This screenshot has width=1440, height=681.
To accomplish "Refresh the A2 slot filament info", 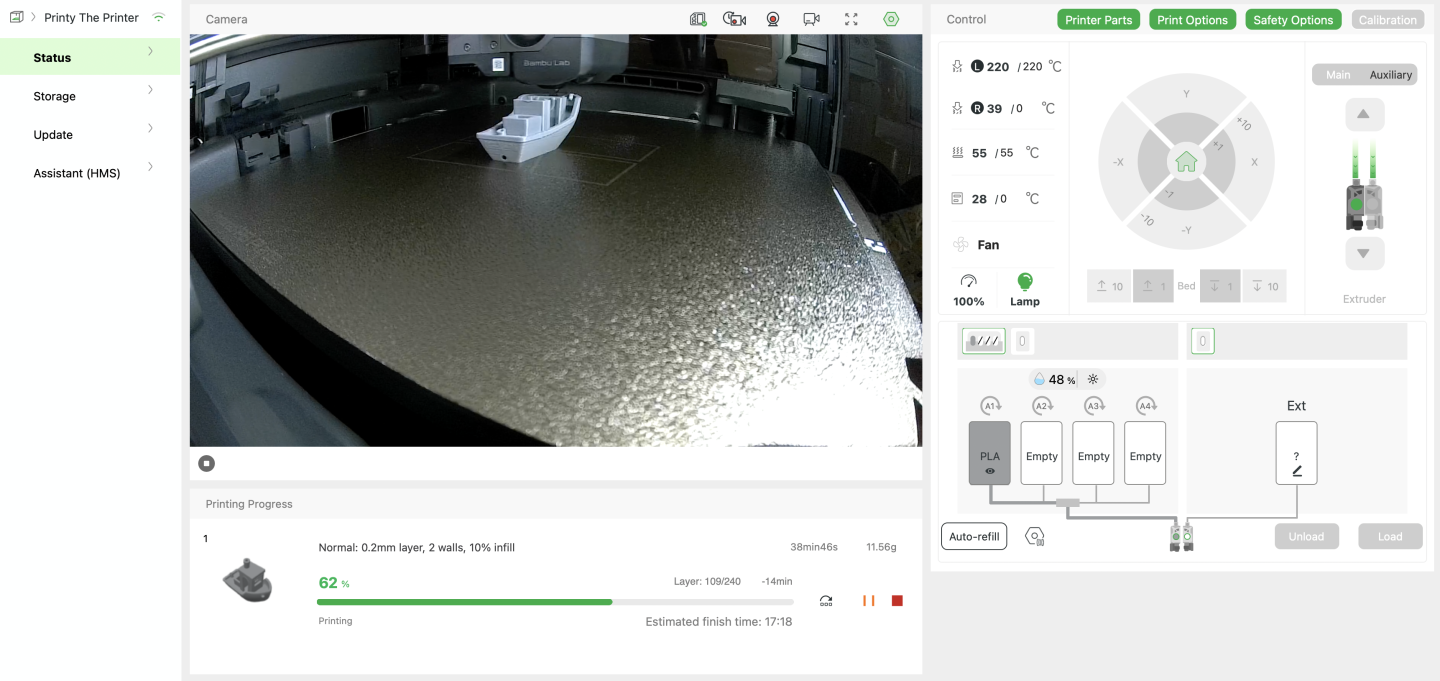I will [x=1042, y=406].
